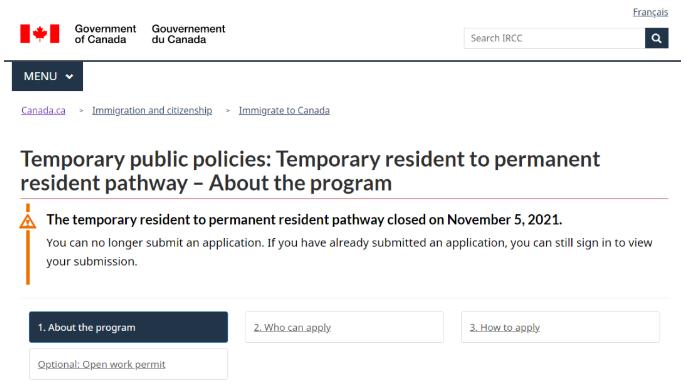Click the Gouvernement du Canada wordmark

(x=188, y=34)
